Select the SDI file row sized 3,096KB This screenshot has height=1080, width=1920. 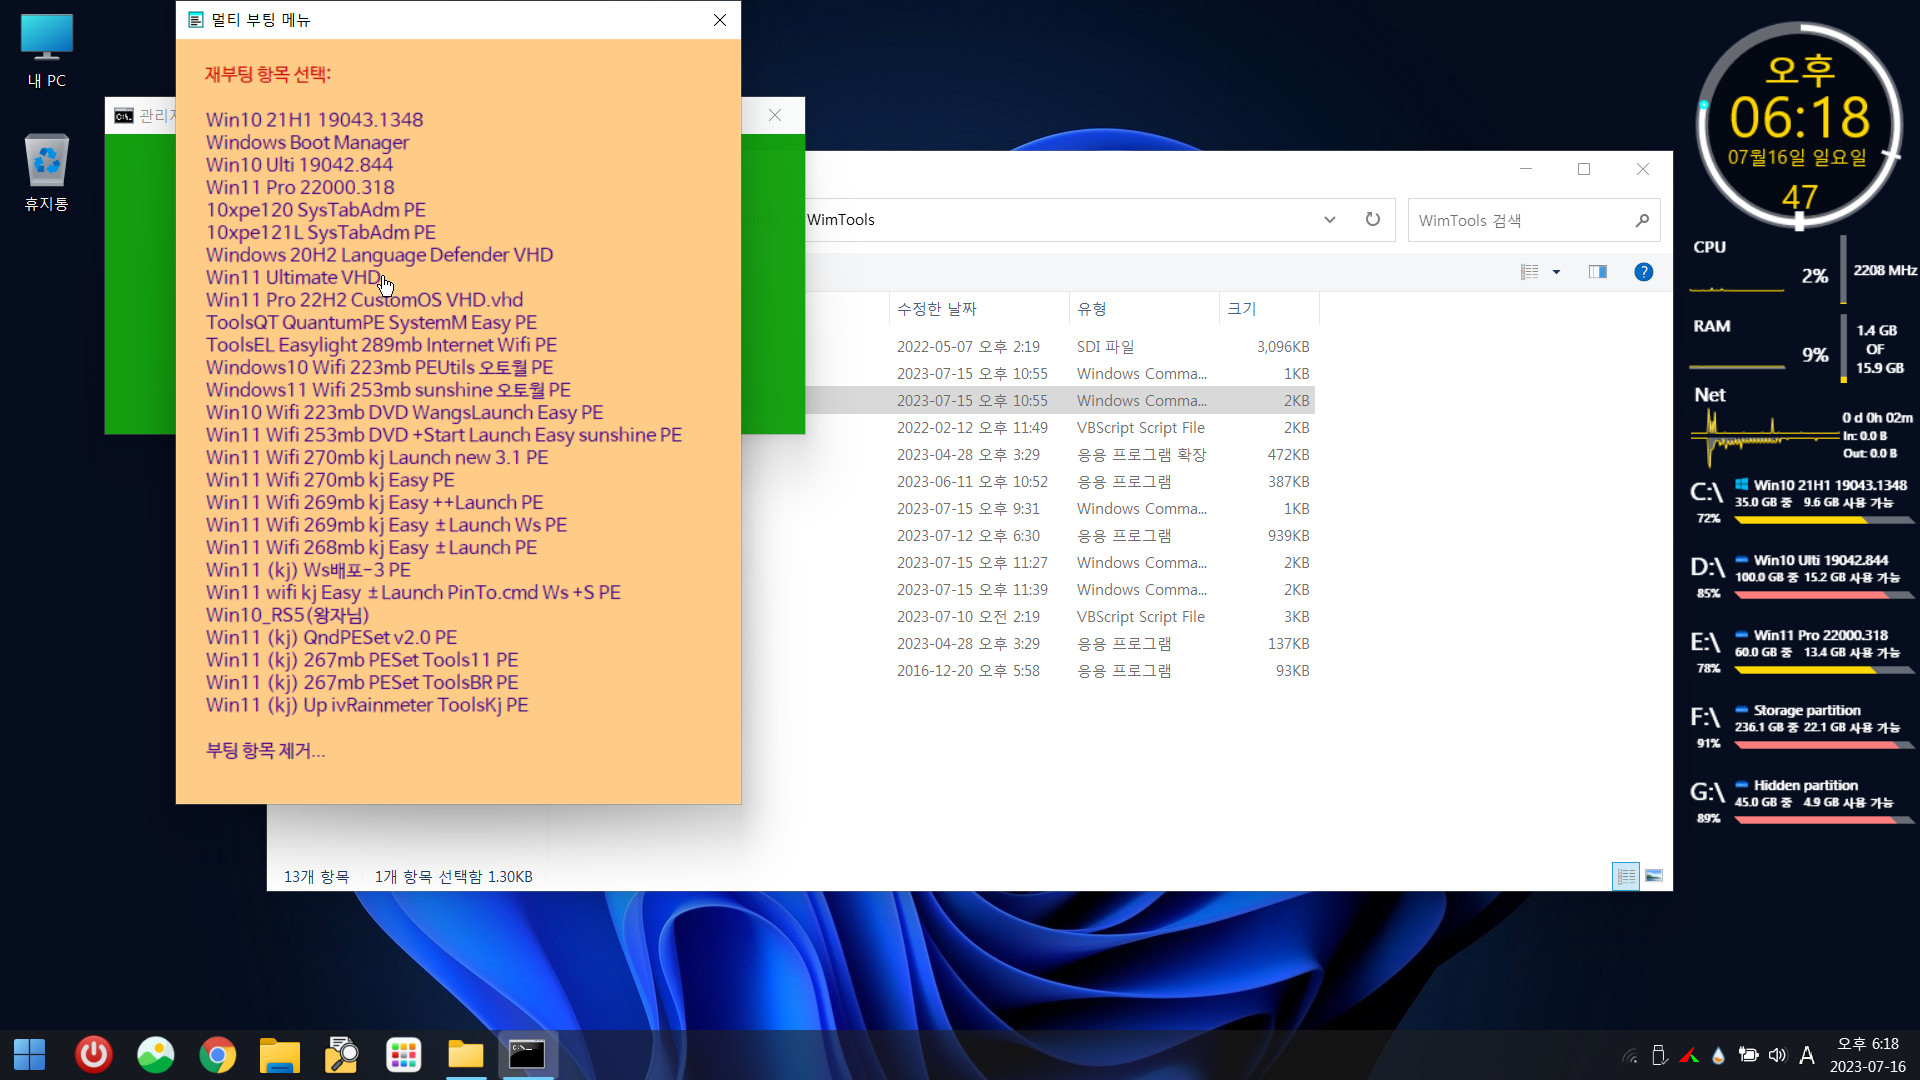point(1060,346)
